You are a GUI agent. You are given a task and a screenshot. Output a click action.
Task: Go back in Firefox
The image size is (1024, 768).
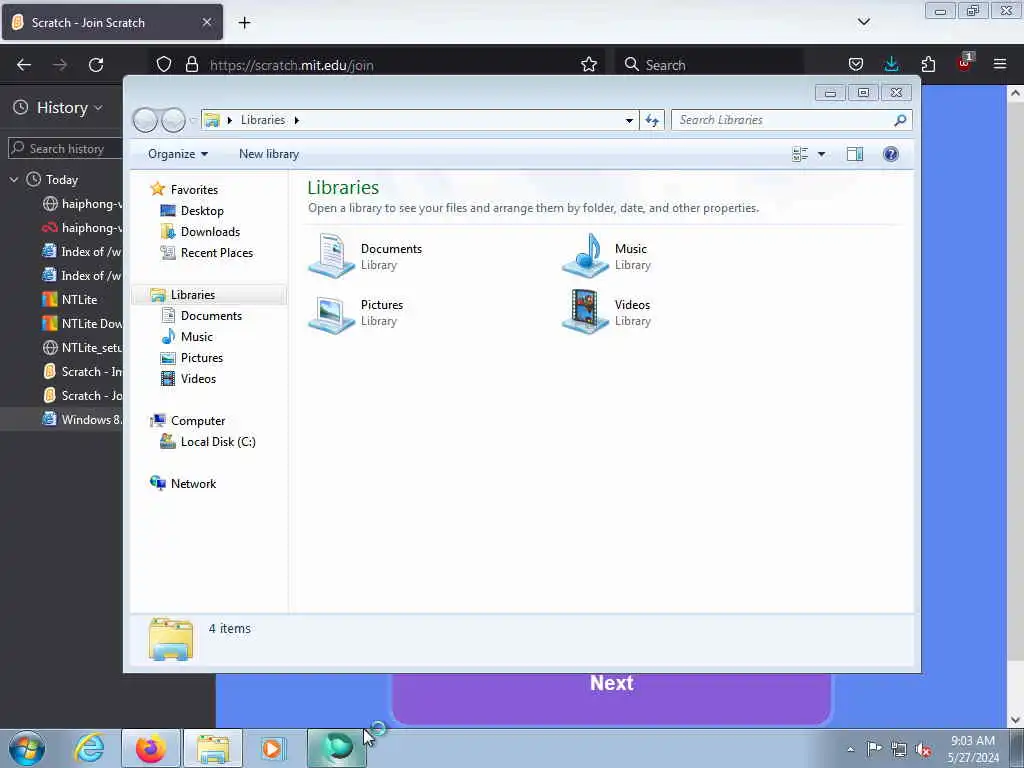[24, 65]
